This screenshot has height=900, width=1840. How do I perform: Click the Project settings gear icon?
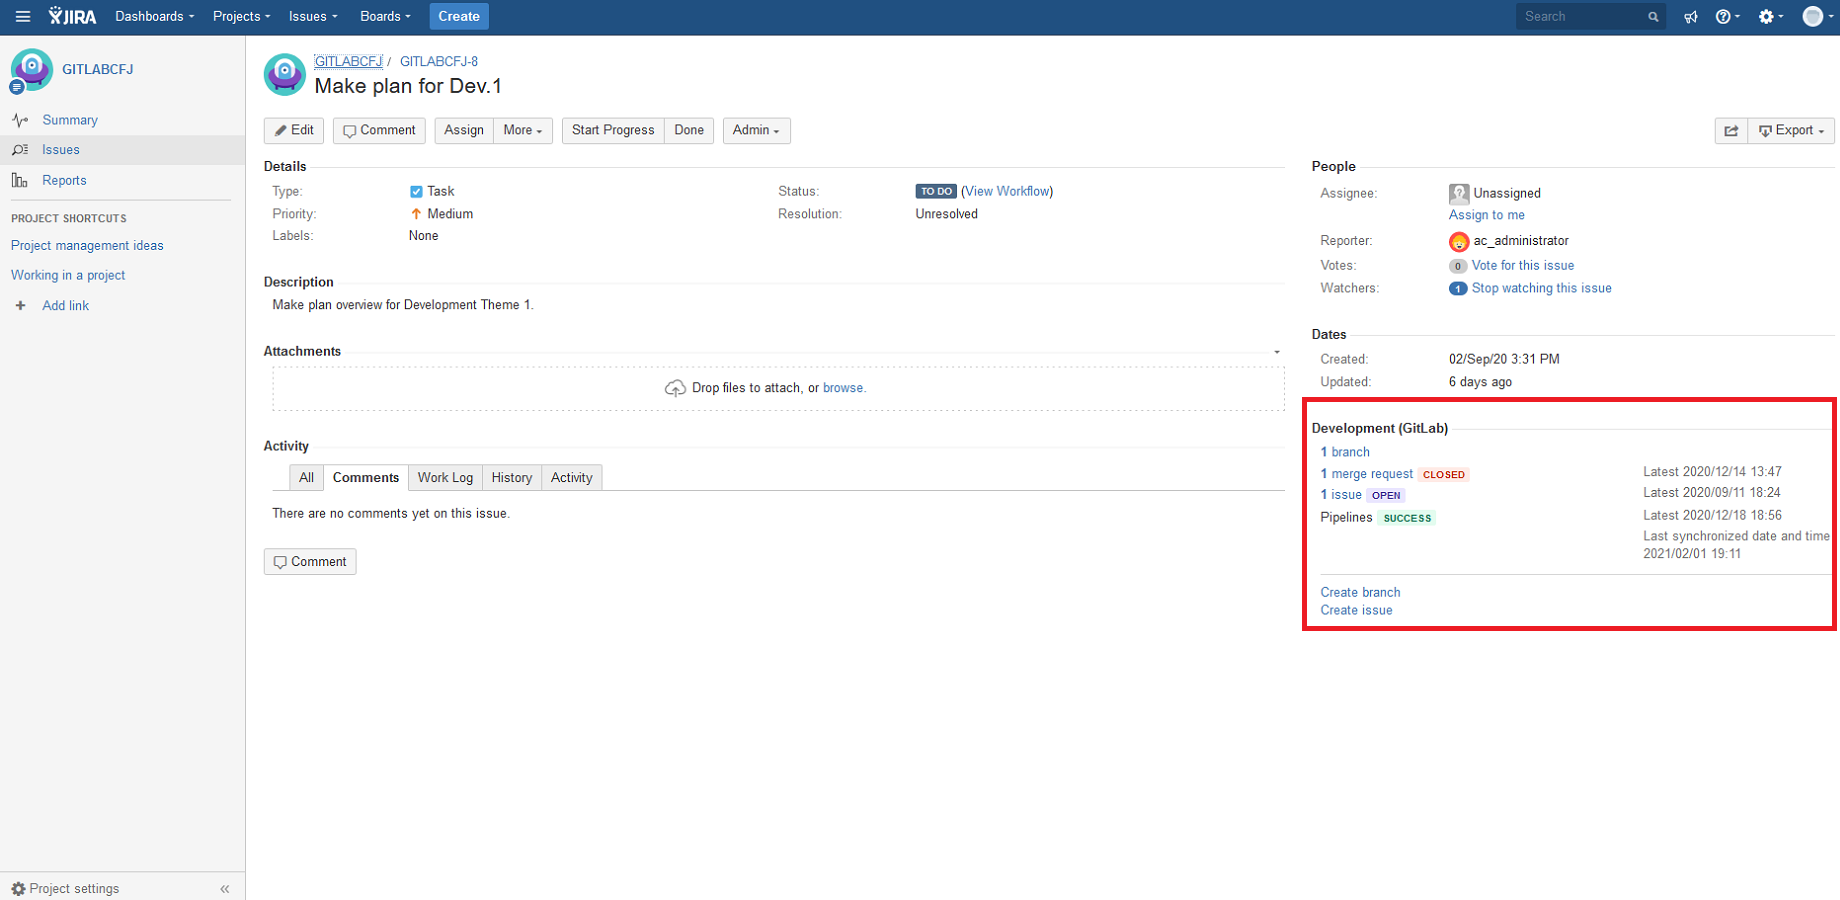point(18,888)
